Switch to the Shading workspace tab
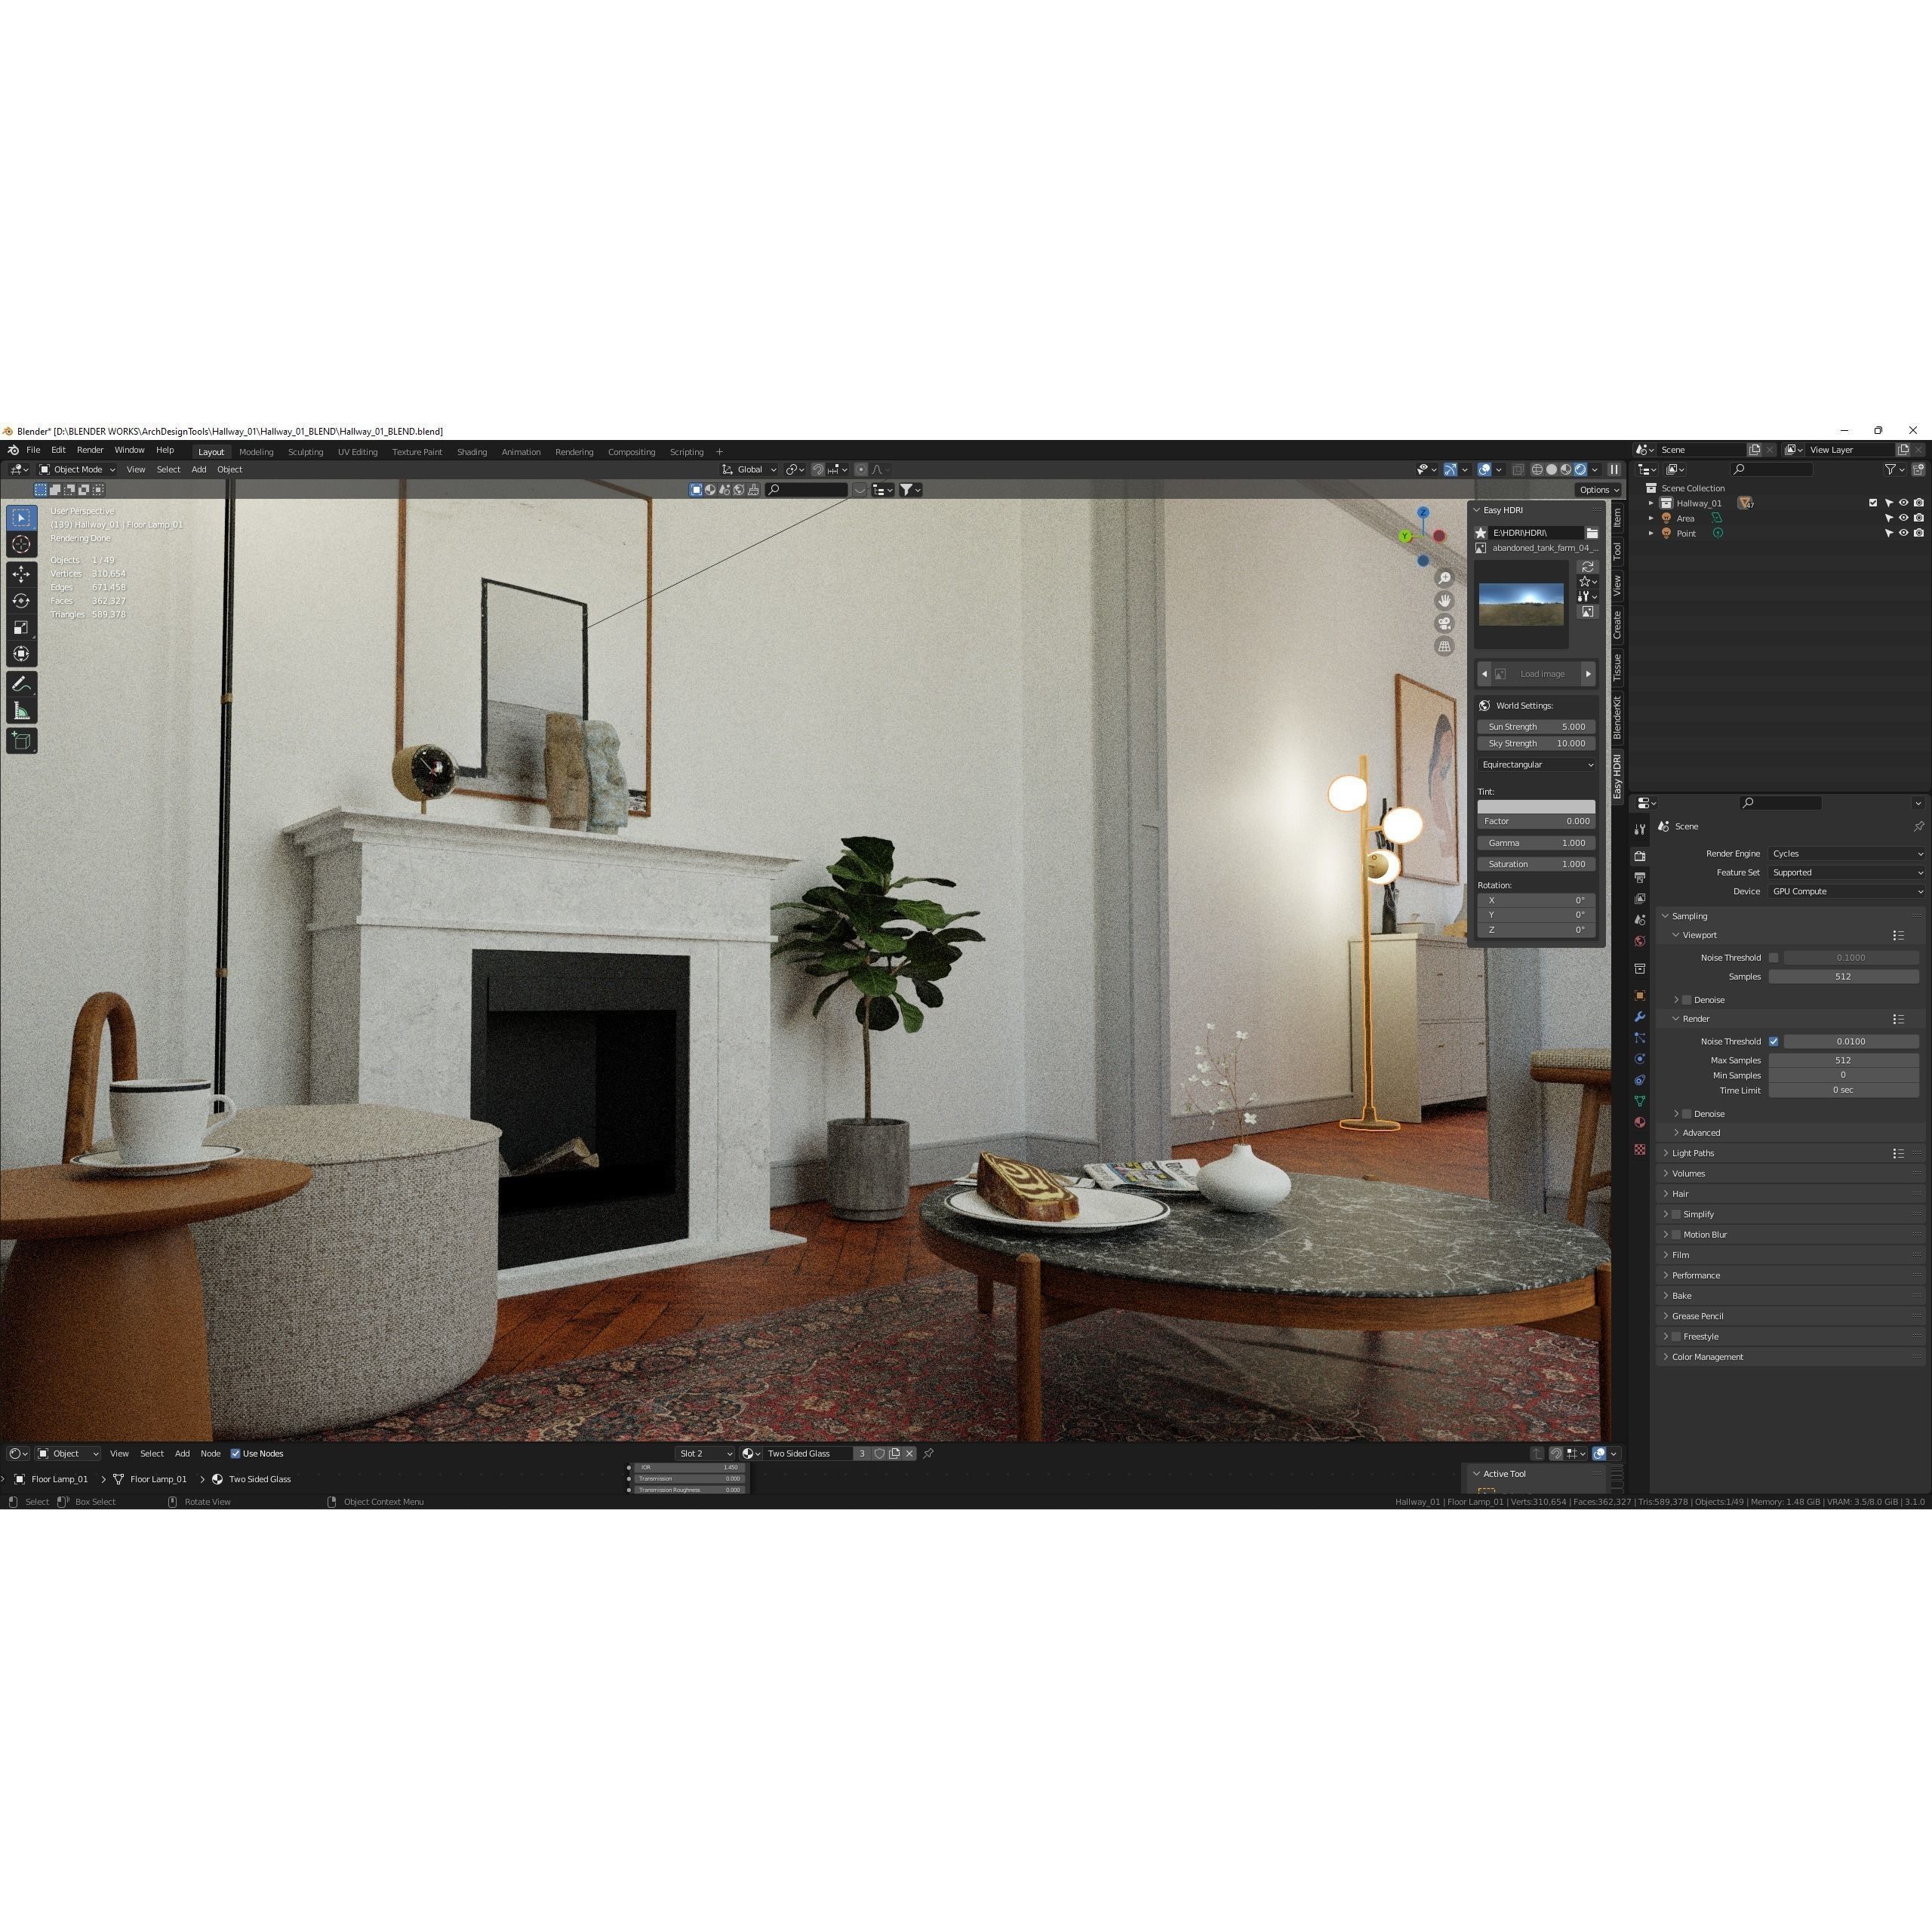The height and width of the screenshot is (1932, 1932). click(x=471, y=451)
